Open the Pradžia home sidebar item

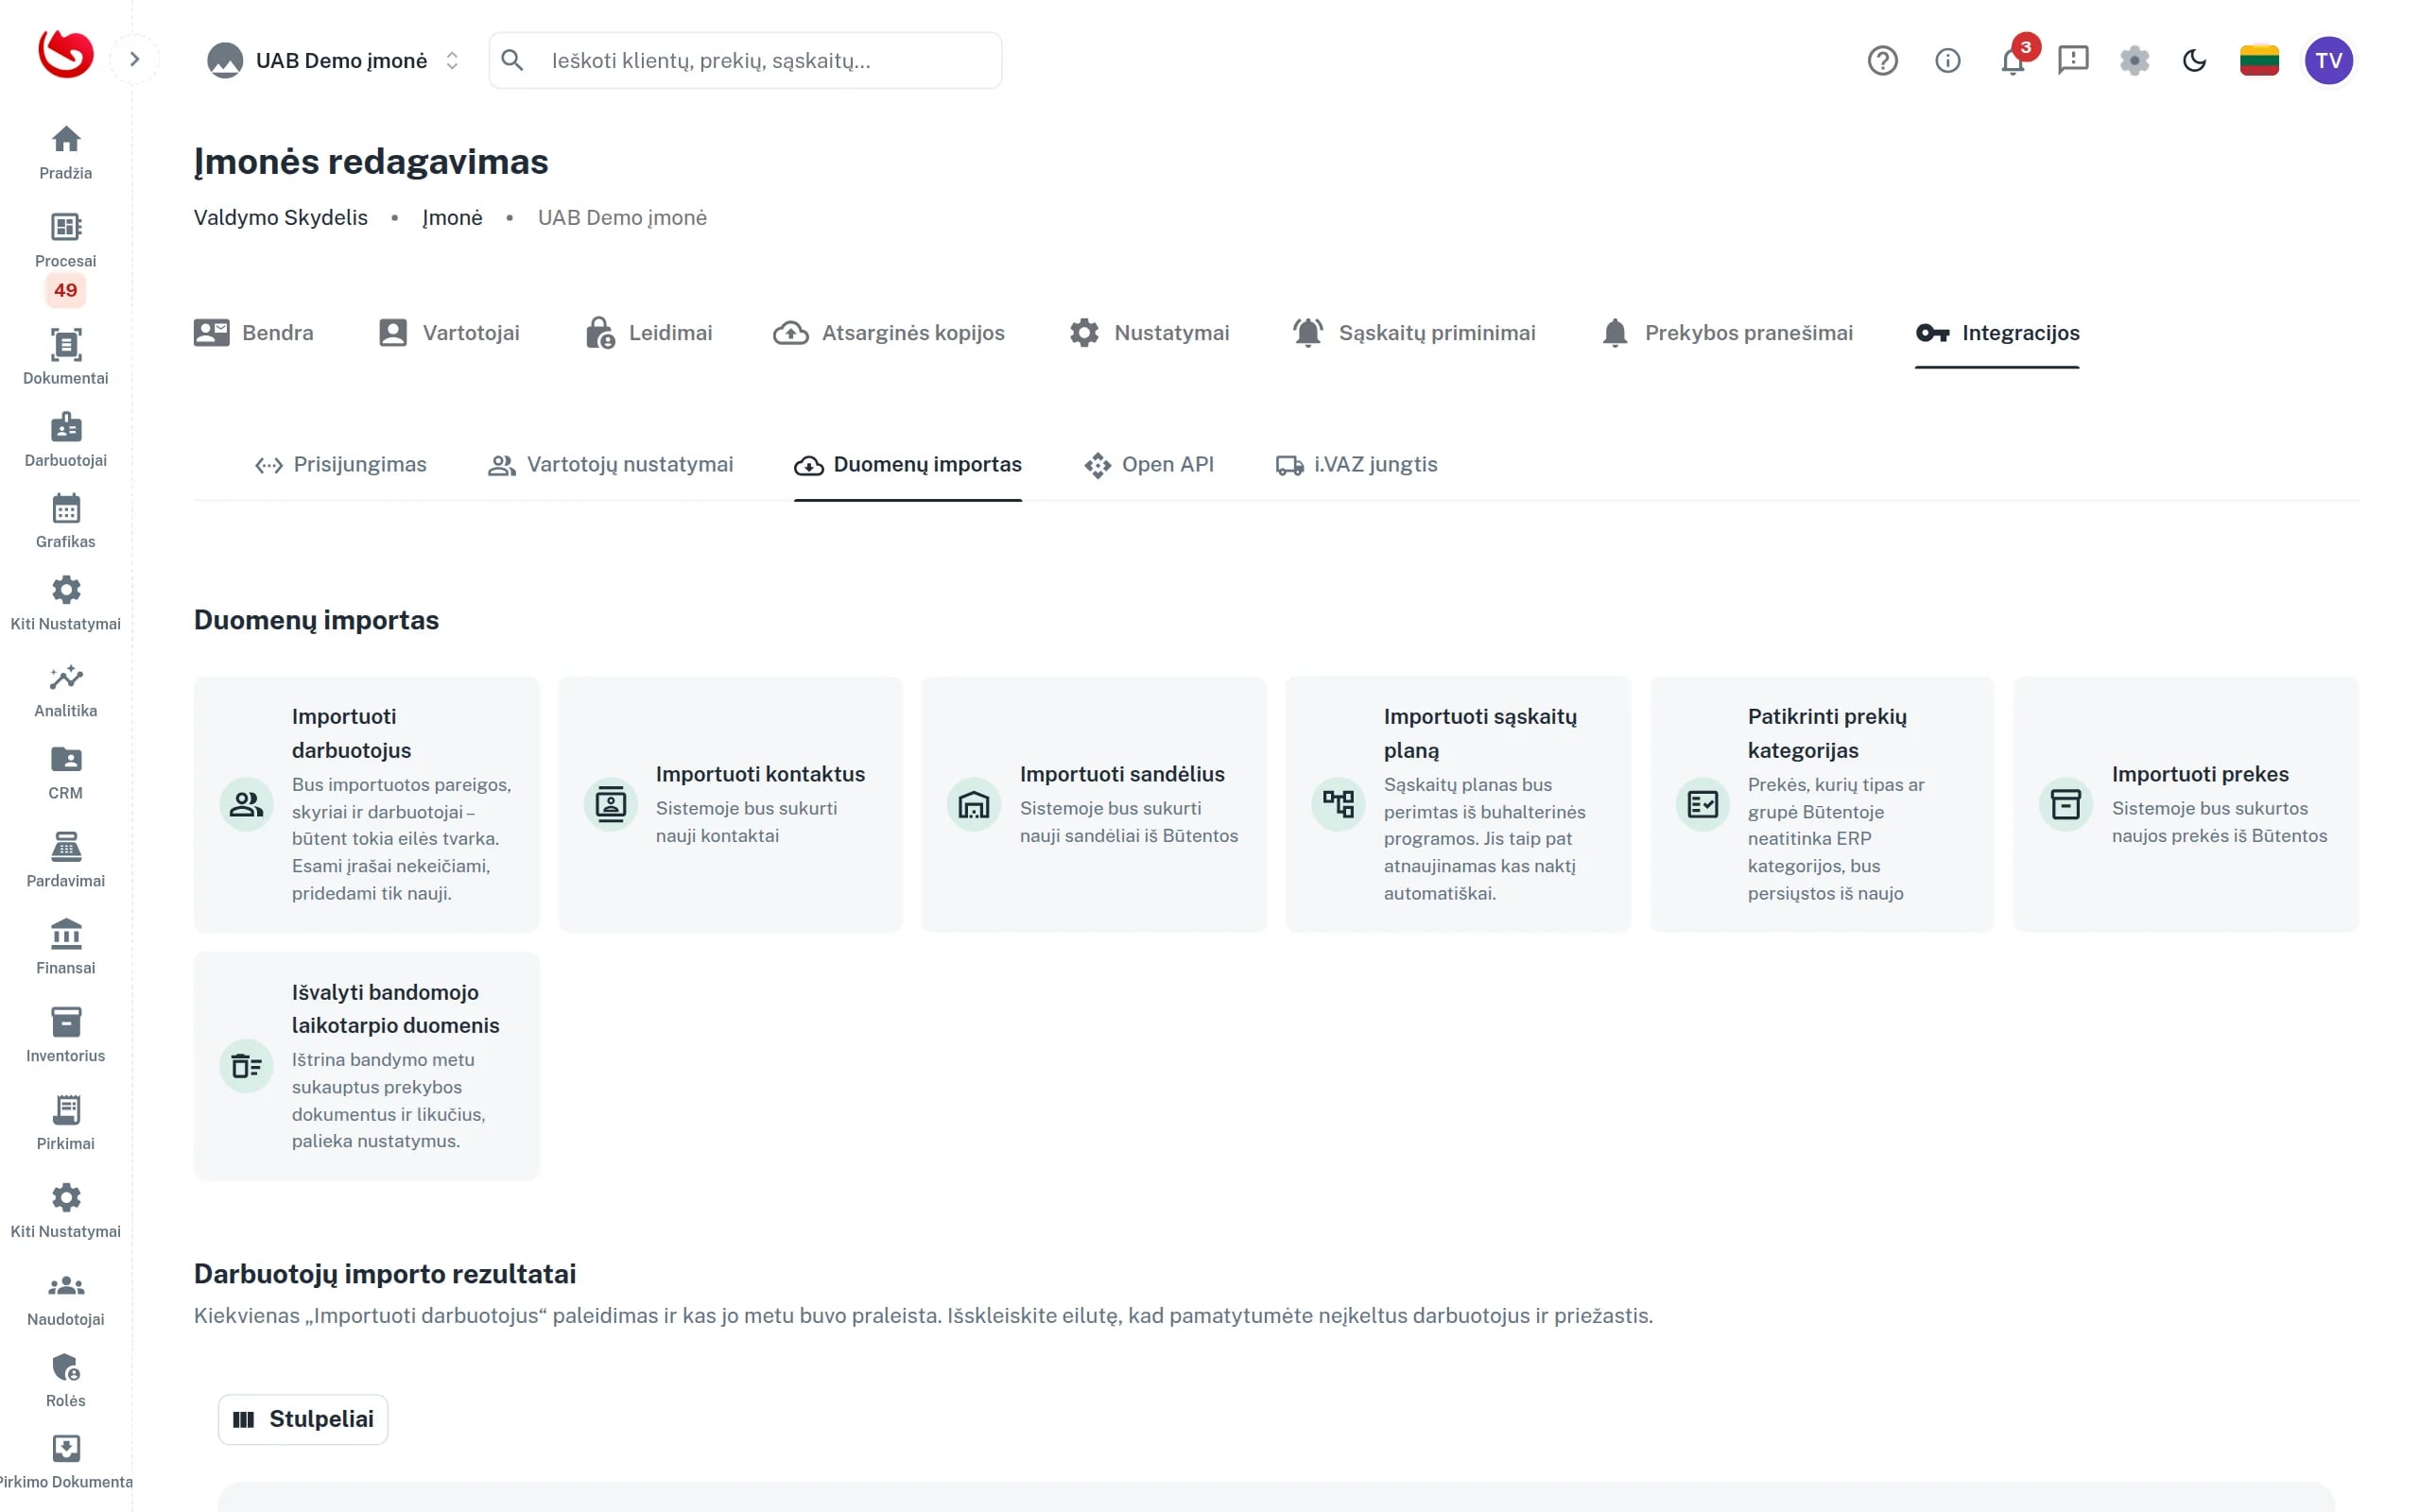(x=66, y=153)
